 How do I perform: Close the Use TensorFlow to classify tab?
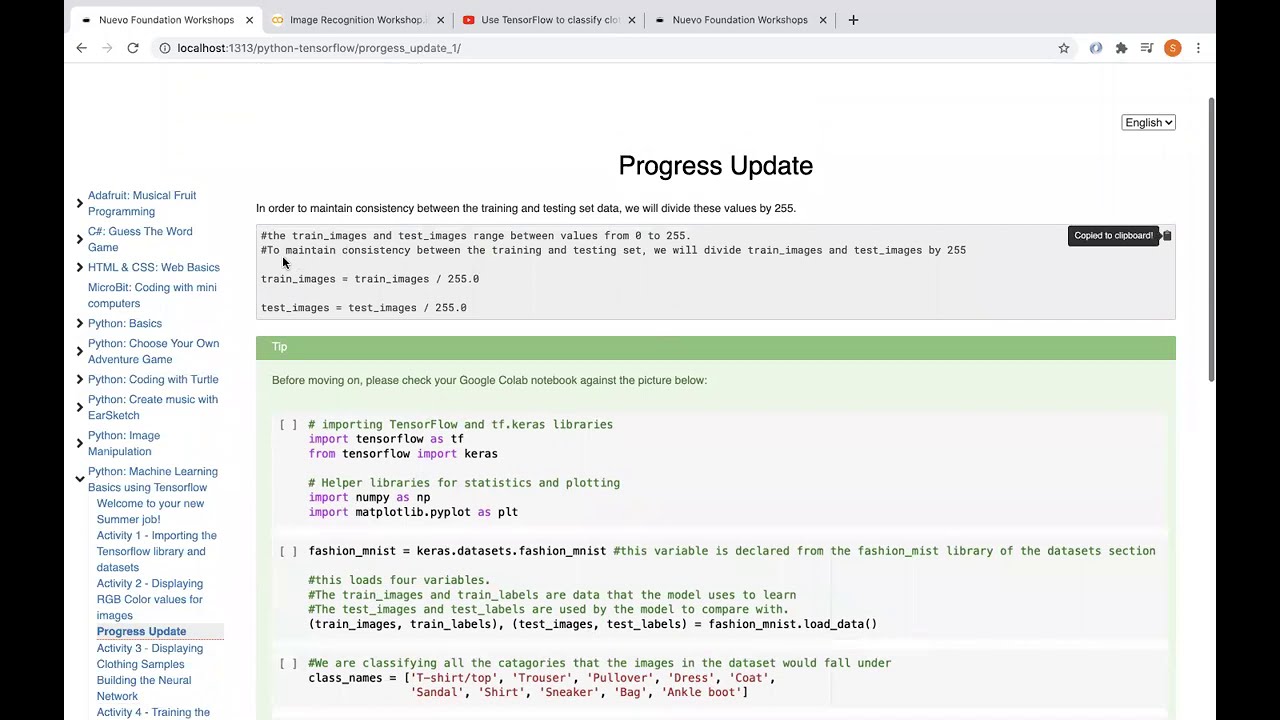tap(632, 20)
